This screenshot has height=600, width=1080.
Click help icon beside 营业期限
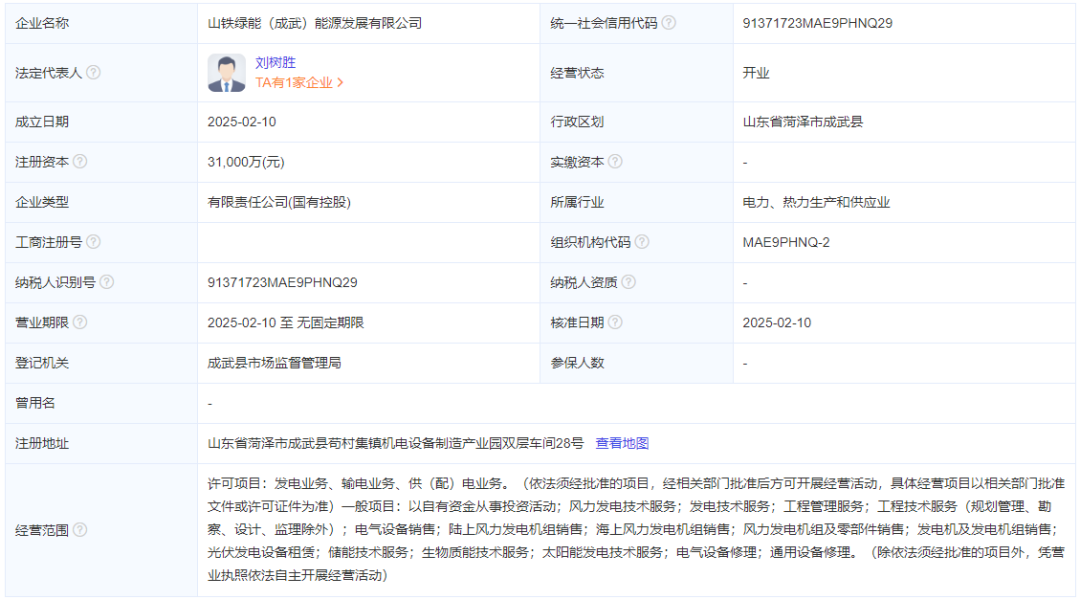[80, 322]
